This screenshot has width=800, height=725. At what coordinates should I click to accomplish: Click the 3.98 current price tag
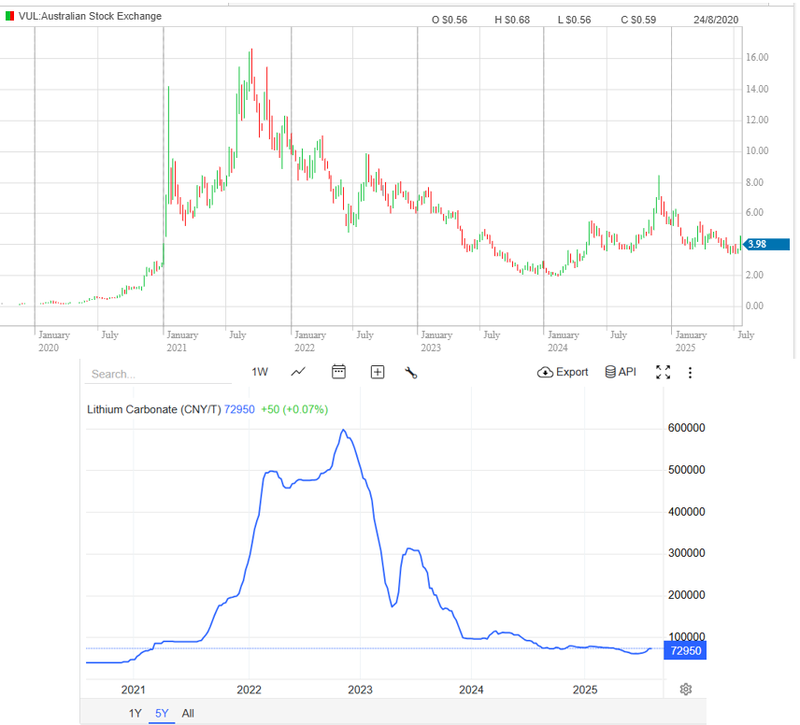[x=768, y=244]
